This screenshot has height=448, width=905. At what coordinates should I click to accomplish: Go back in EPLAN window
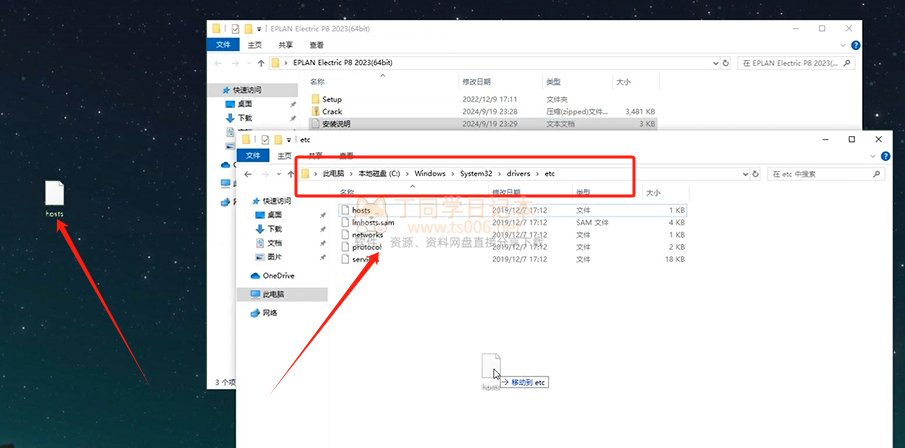(x=218, y=63)
